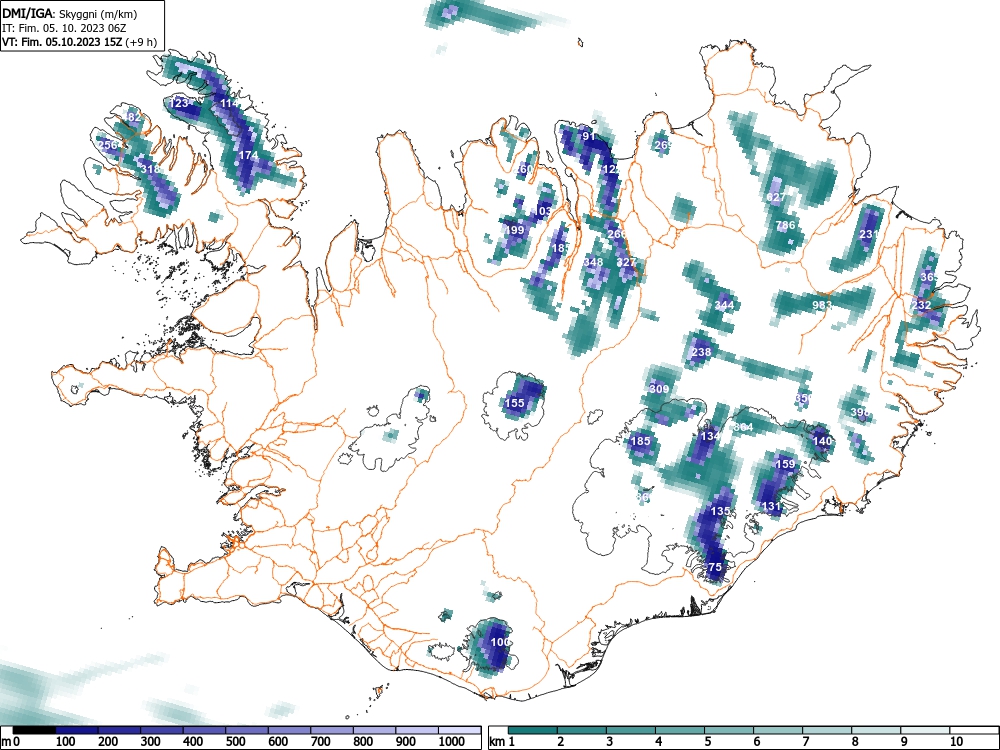
Task: Click the visibility value 256 on the map
Action: [x=108, y=145]
